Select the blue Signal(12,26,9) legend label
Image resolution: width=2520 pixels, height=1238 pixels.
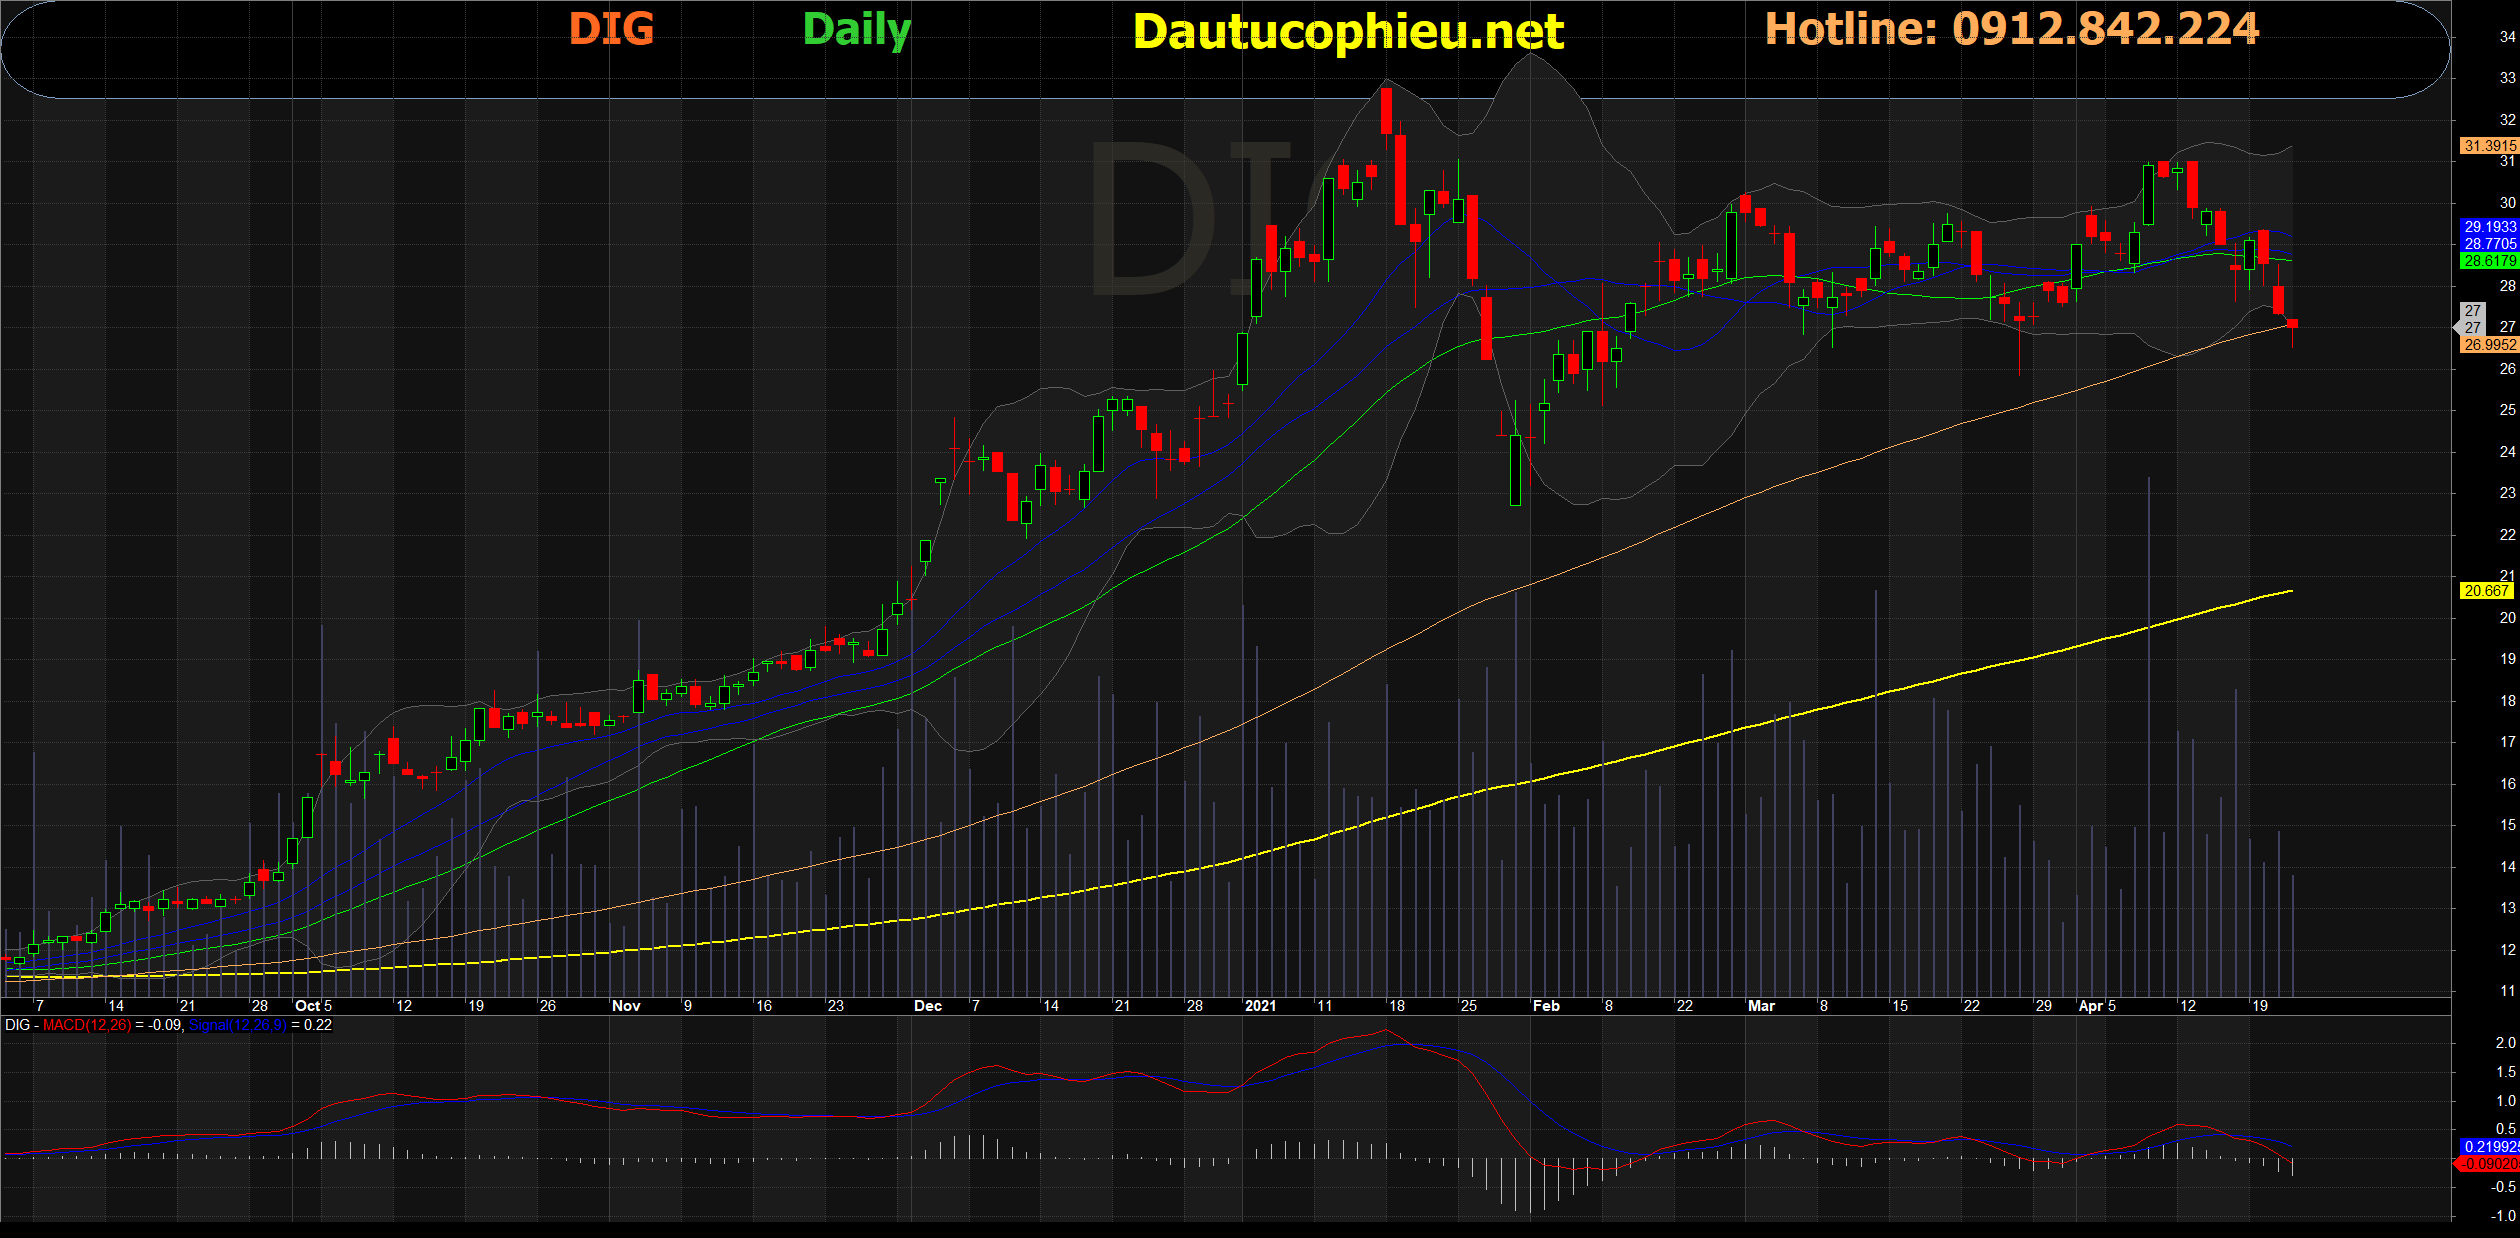pos(237,1025)
